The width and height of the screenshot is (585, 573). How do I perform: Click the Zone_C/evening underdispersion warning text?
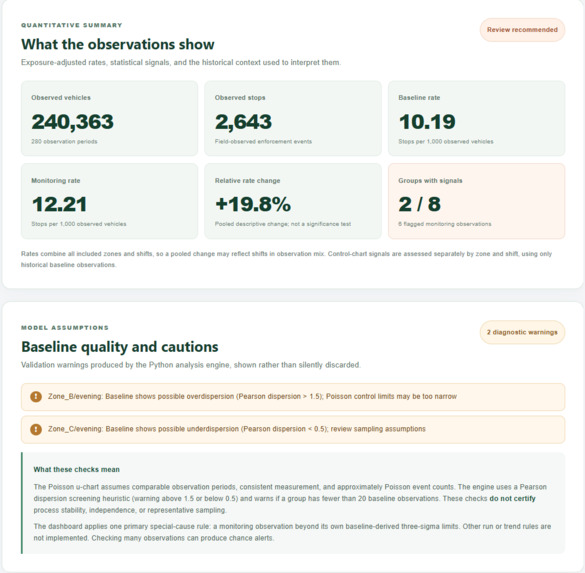coord(237,429)
